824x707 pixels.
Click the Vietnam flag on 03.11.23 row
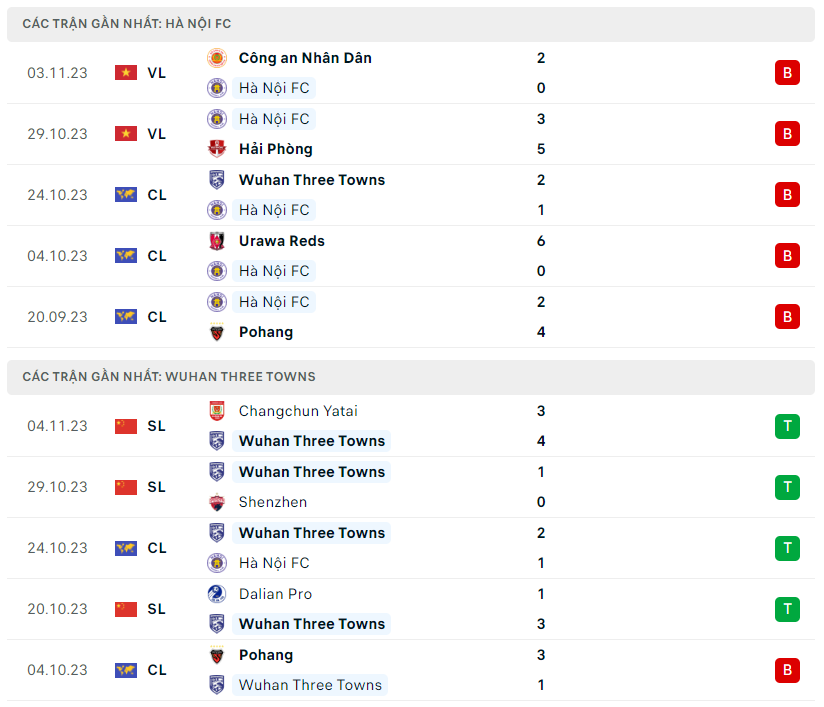(126, 73)
